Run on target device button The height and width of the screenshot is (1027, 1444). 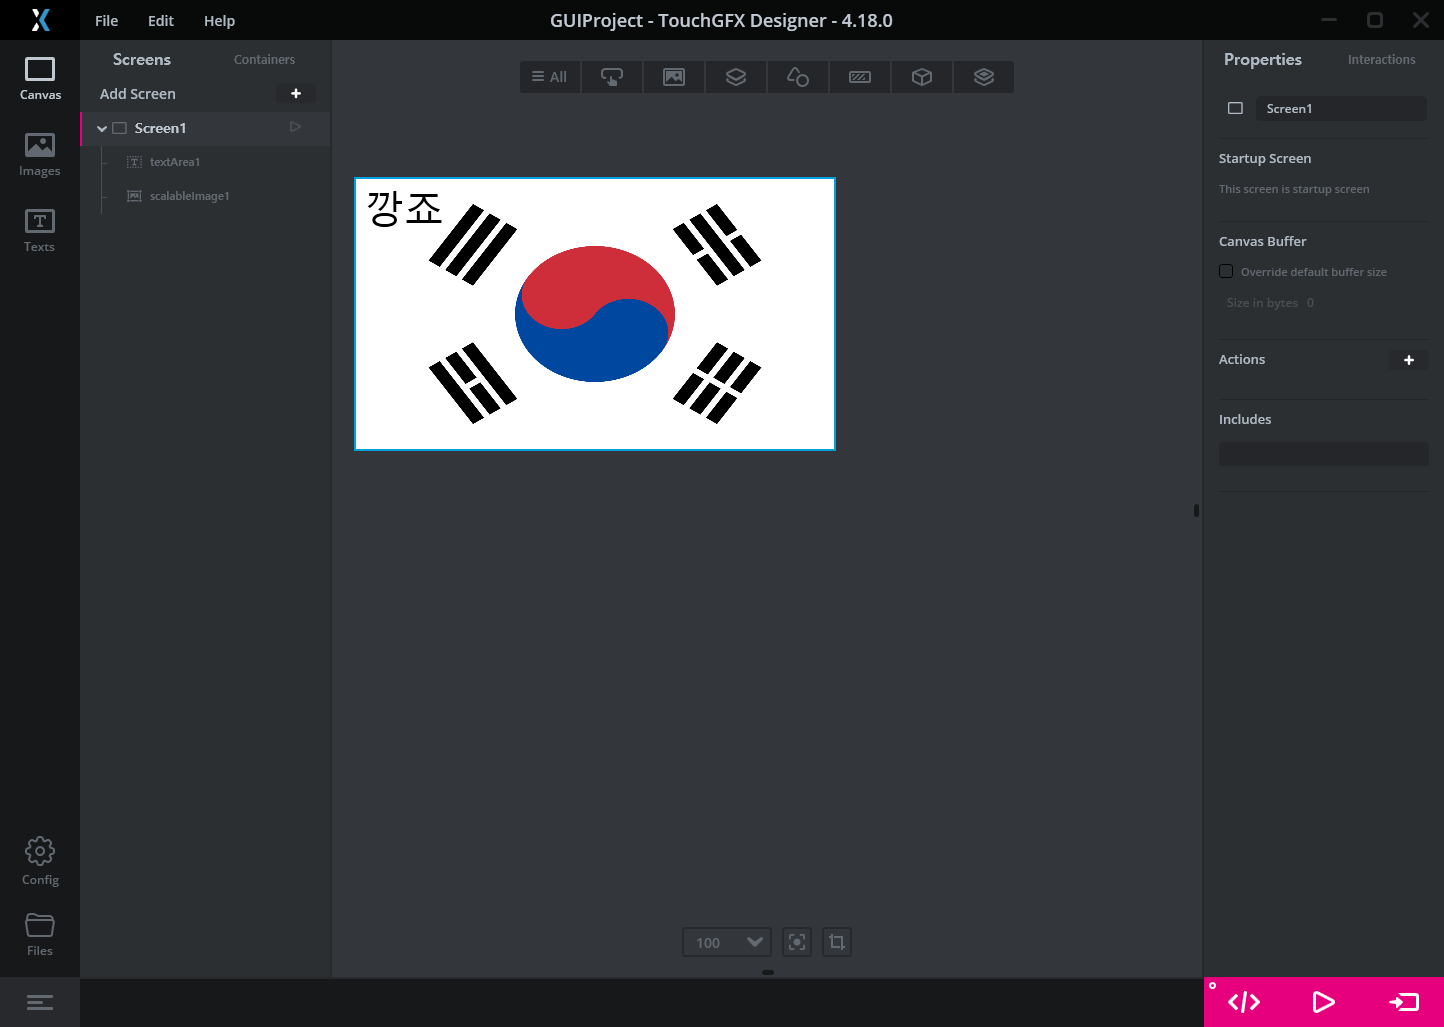click(1404, 1002)
